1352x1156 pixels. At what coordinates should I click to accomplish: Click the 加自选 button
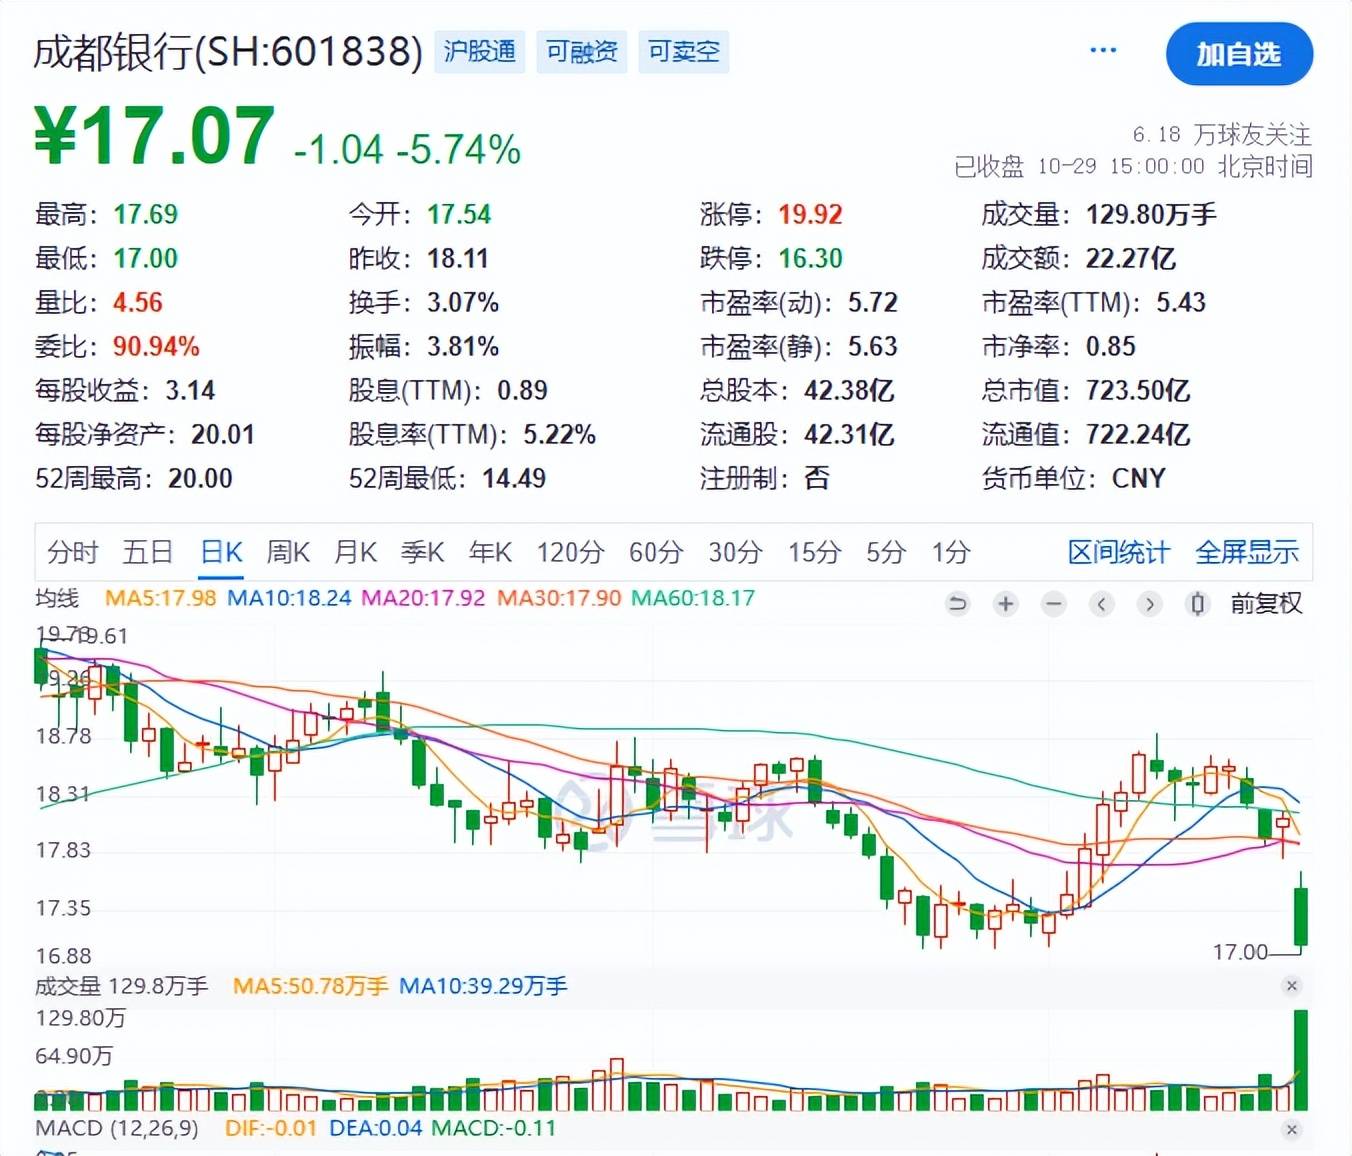coord(1239,55)
